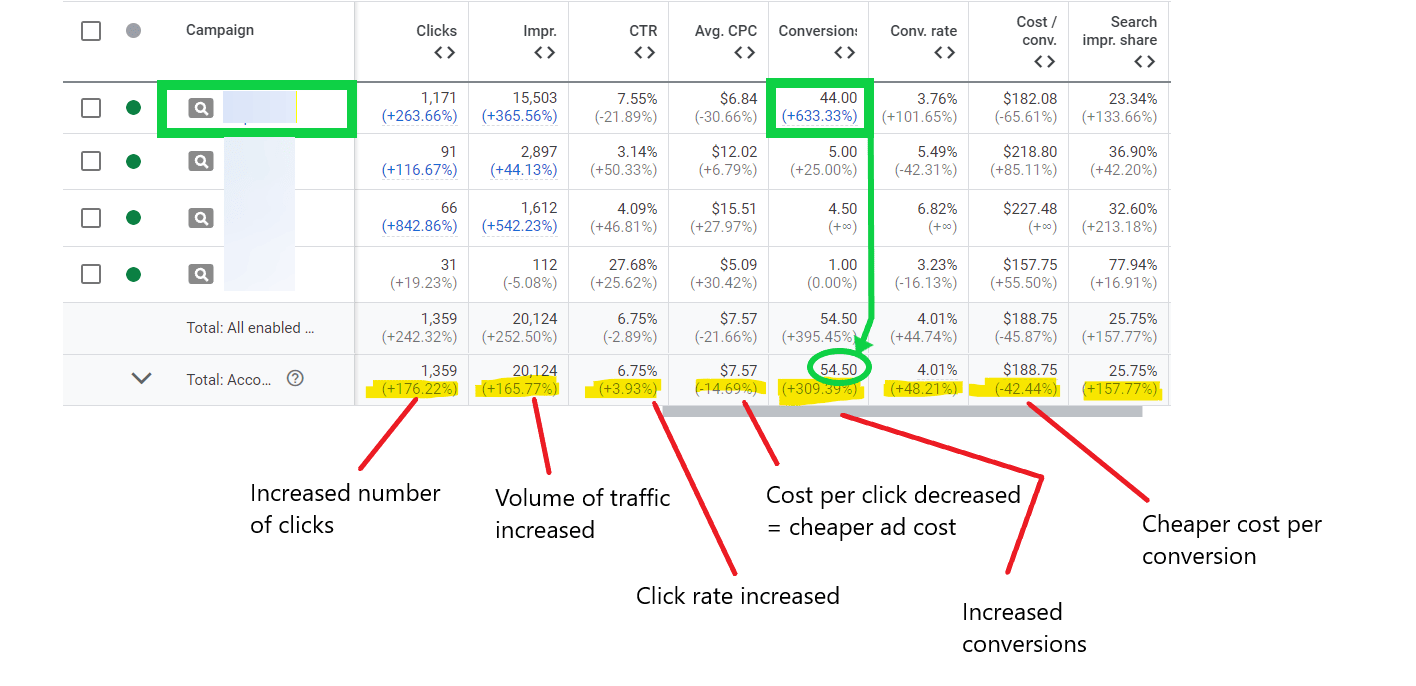Expand the Total: Account row chevron

point(141,379)
